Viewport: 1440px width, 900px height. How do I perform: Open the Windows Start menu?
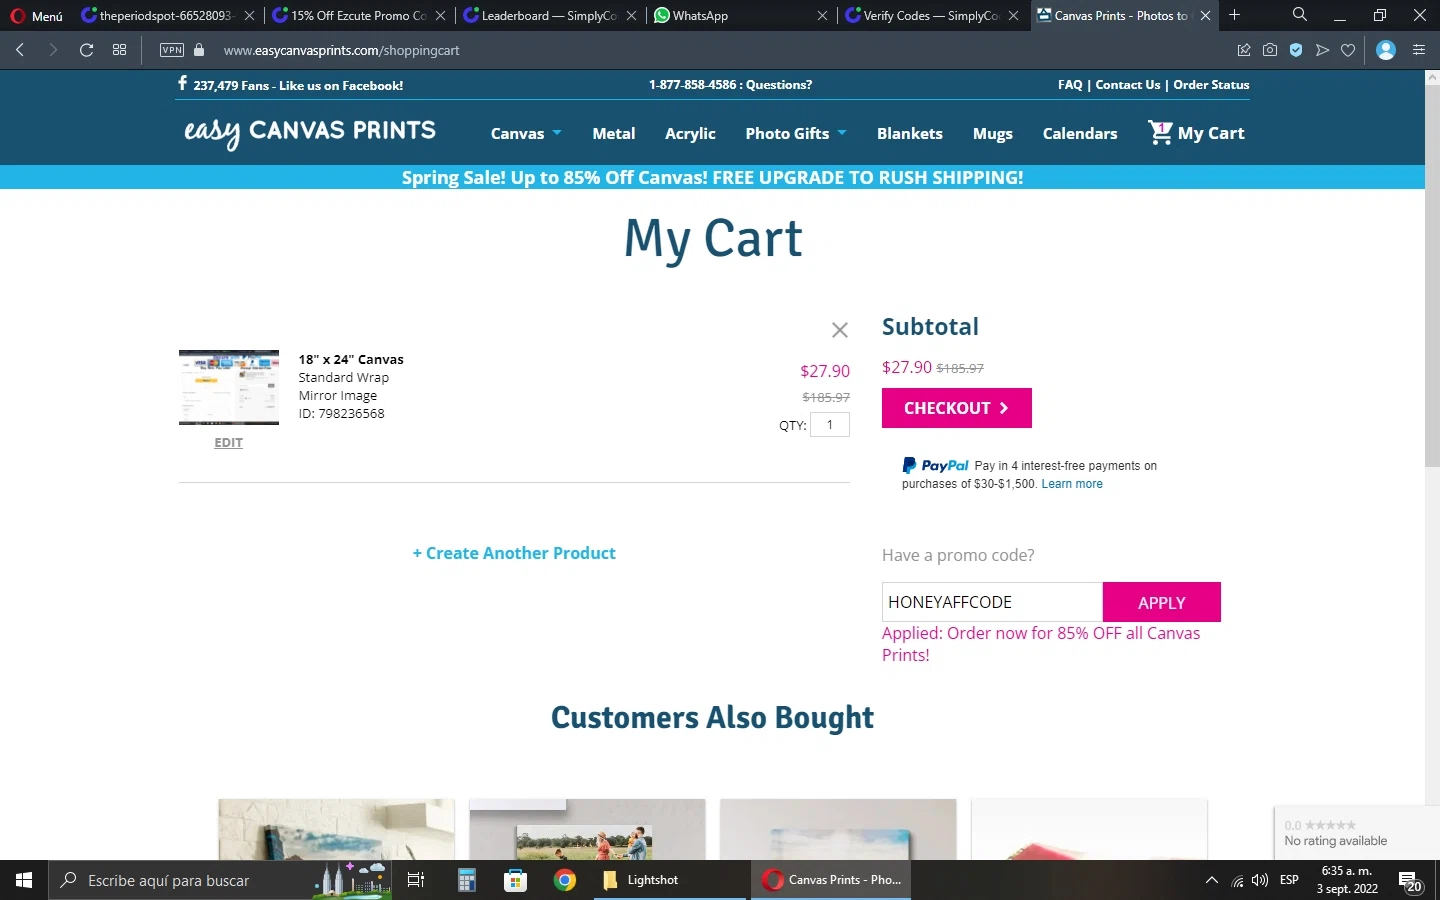(24, 880)
